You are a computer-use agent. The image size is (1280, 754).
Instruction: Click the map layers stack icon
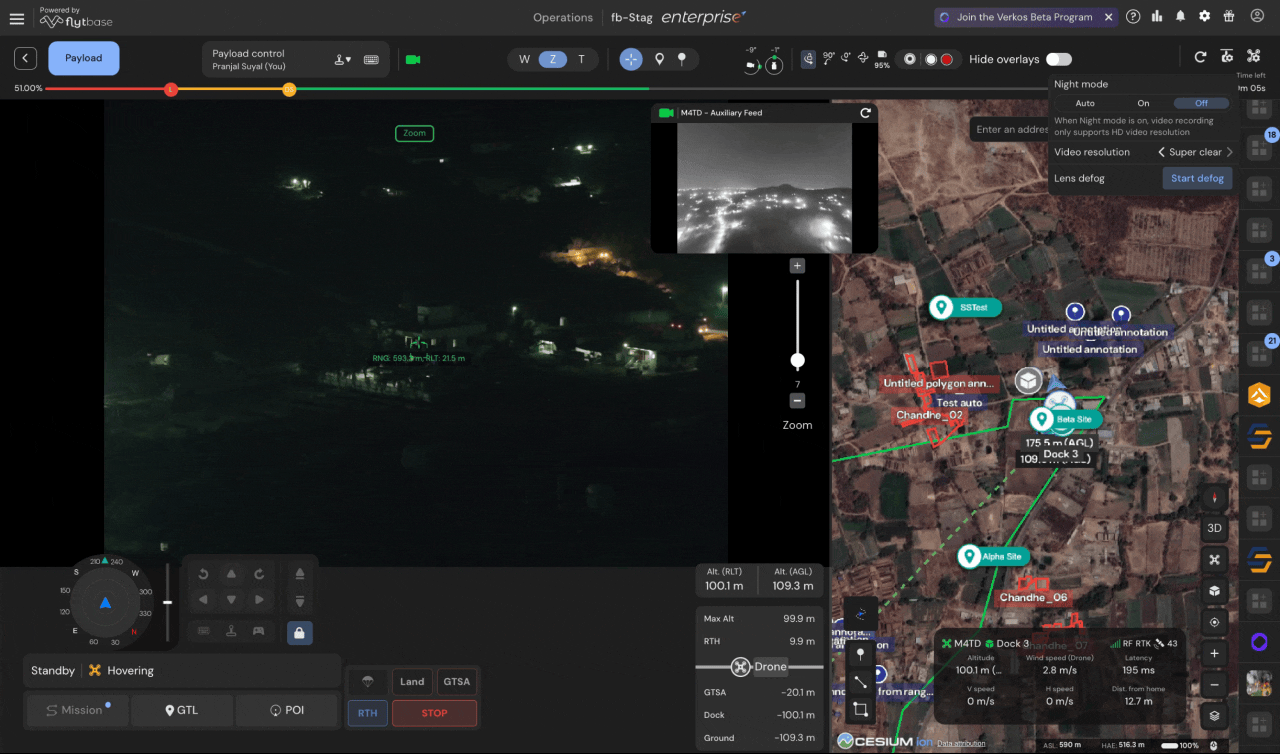pyautogui.click(x=1214, y=716)
